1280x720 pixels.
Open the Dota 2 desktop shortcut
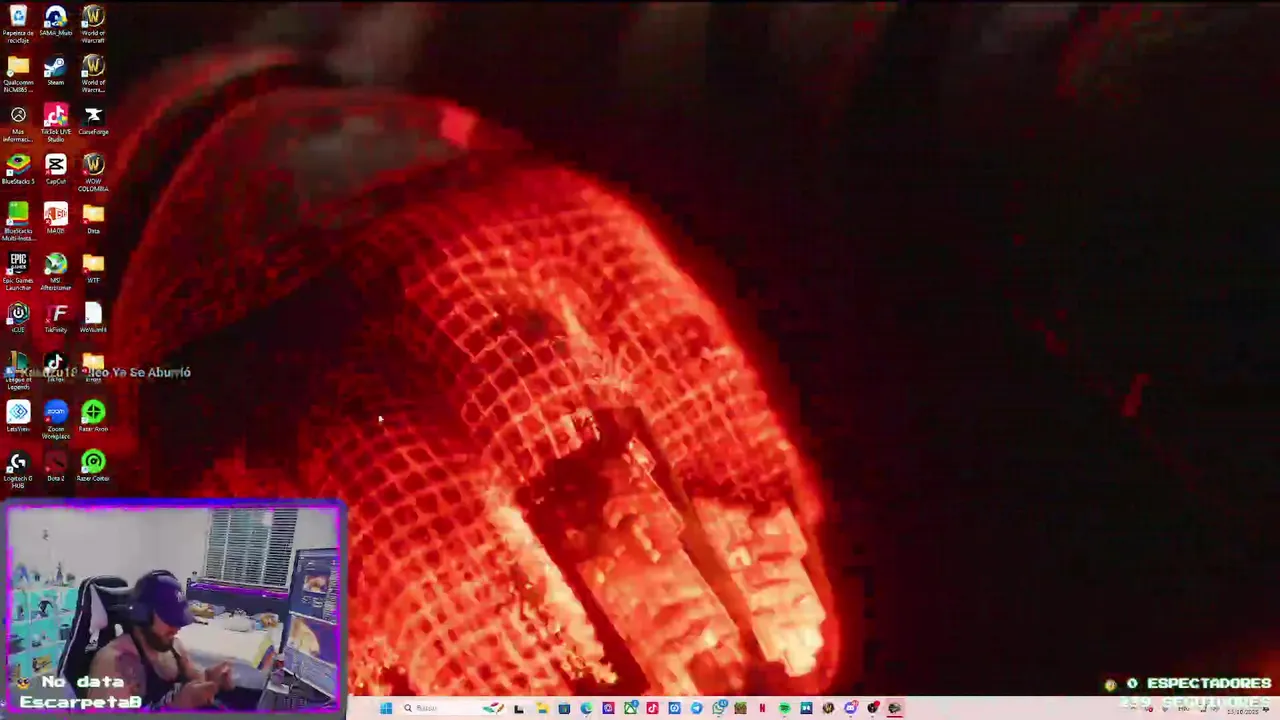(55, 465)
